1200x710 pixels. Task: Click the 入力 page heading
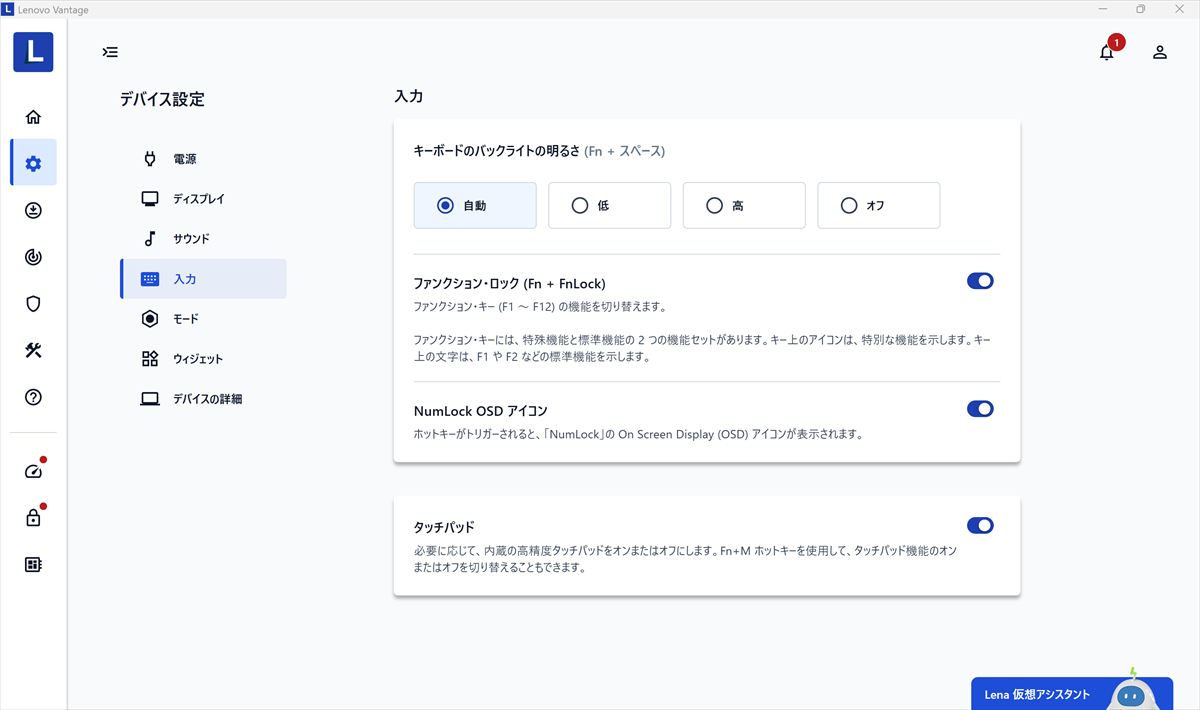click(409, 97)
